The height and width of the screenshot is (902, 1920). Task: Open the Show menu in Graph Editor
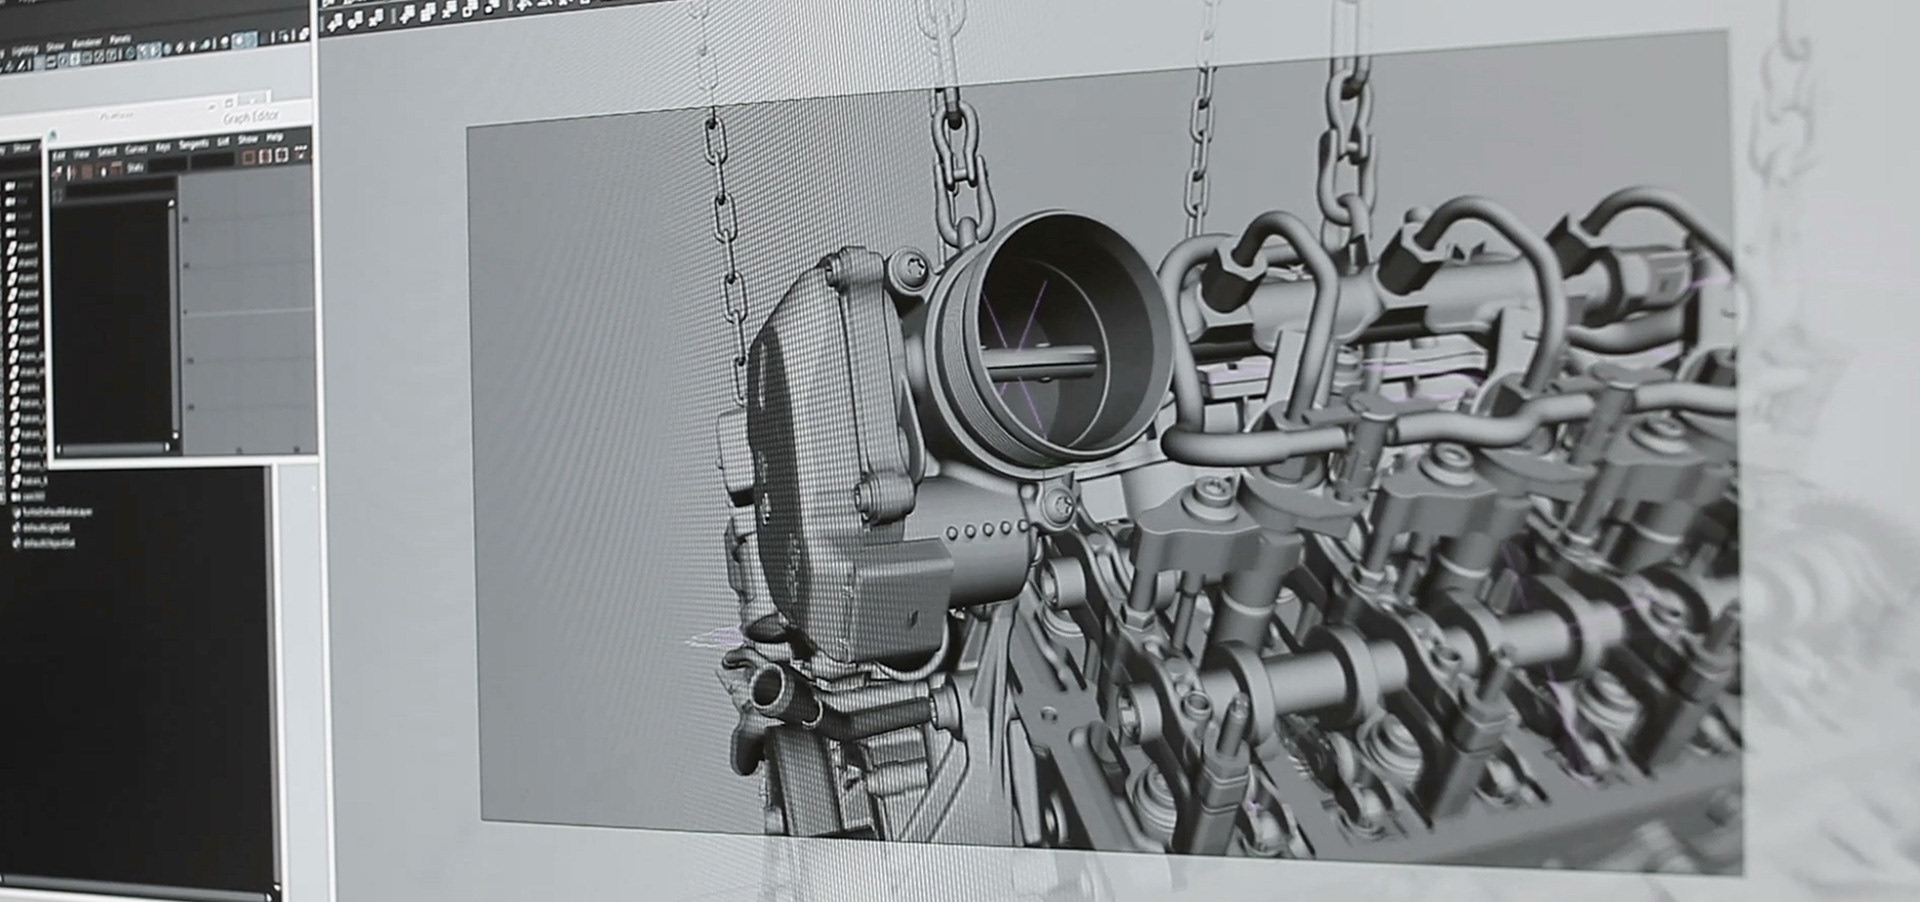247,139
